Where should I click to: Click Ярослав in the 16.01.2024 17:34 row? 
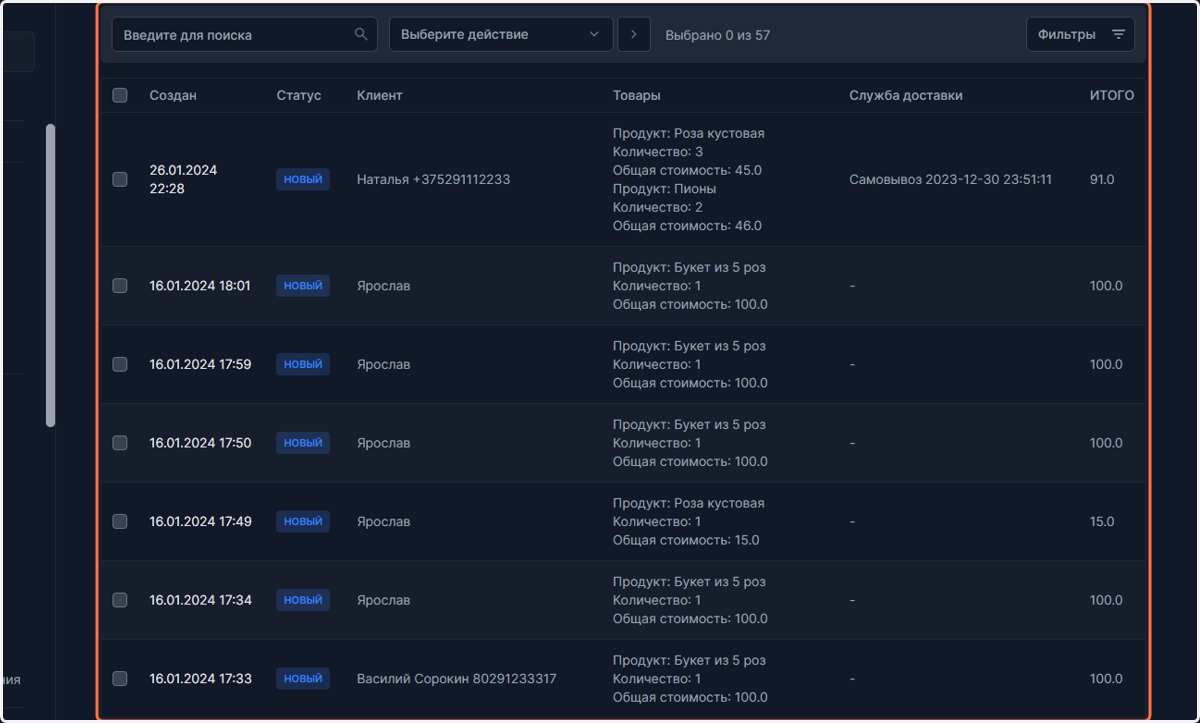(x=384, y=600)
